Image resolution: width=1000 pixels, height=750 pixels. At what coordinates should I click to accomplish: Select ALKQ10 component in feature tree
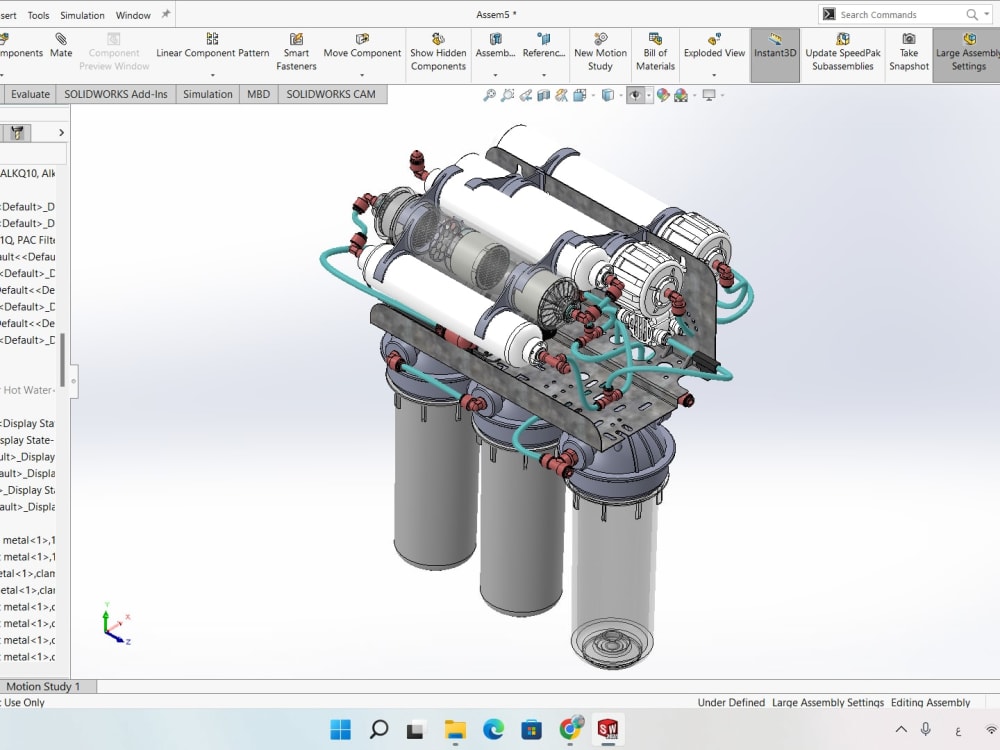pyautogui.click(x=27, y=173)
